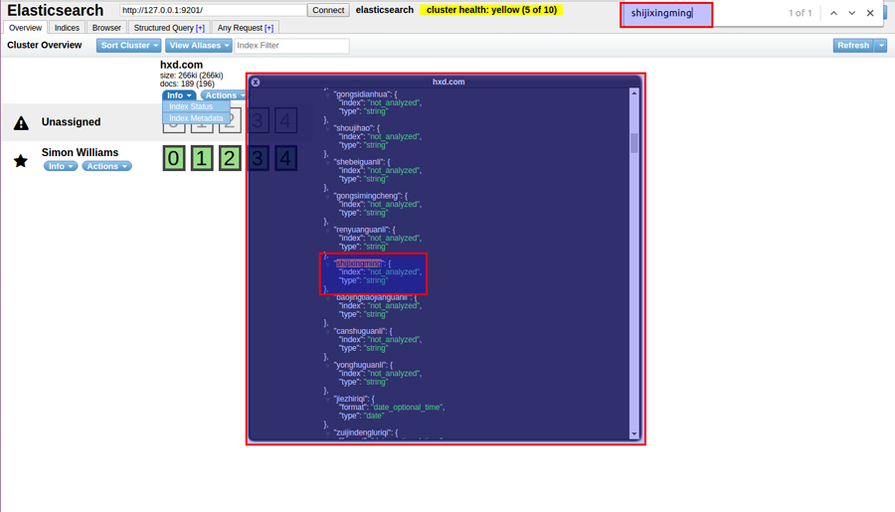Collapse the jiezhiriqi JSON node
Image resolution: width=895 pixels, height=512 pixels.
tap(328, 399)
